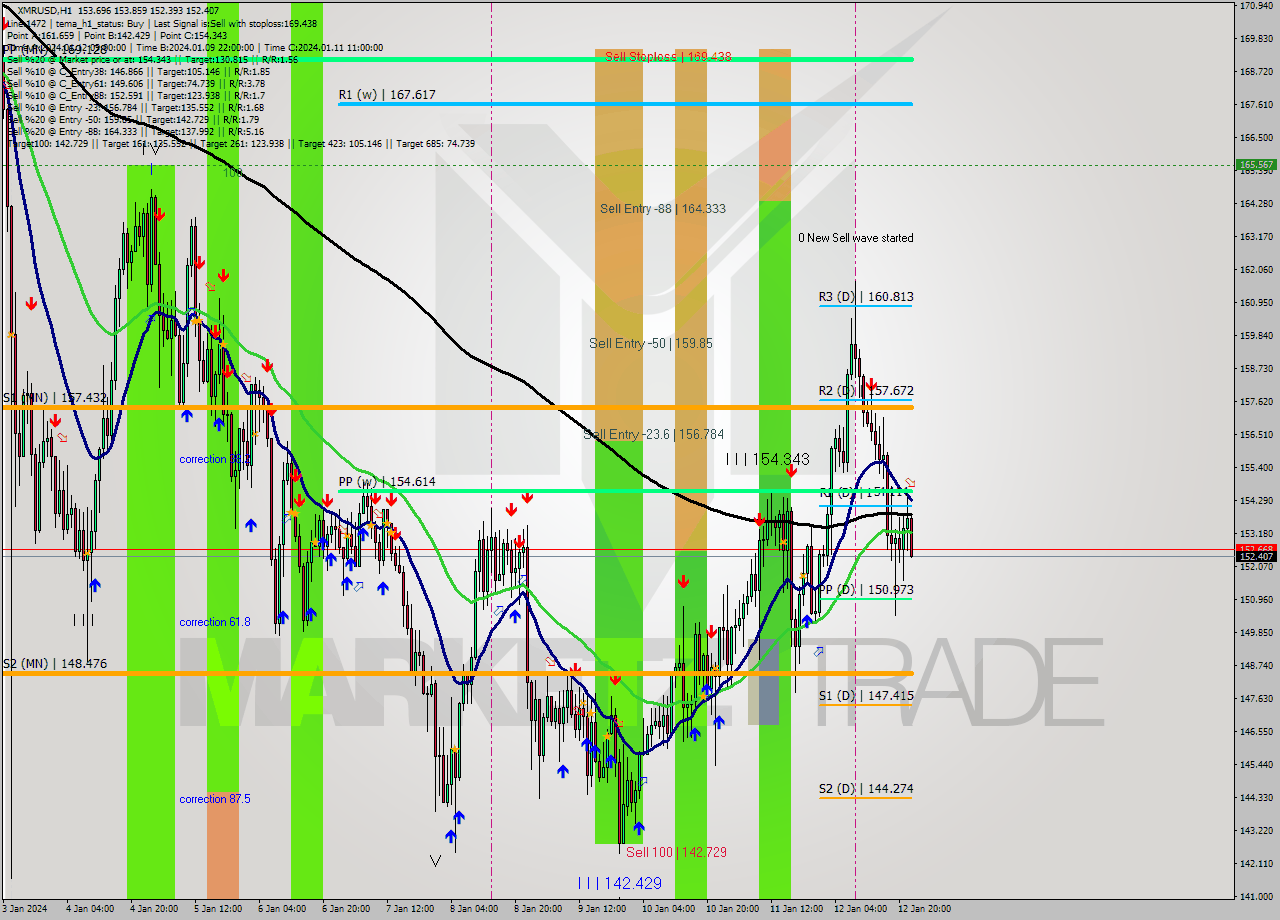
Task: Select the 'Sell Entry -23.6 | 156.784' label
Action: tap(653, 435)
